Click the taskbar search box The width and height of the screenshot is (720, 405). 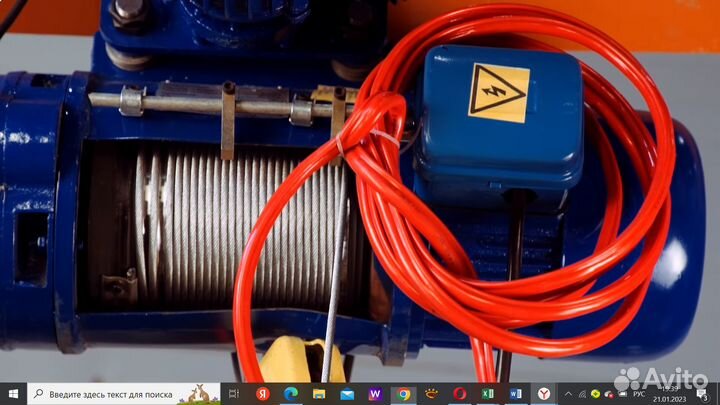(x=110, y=394)
